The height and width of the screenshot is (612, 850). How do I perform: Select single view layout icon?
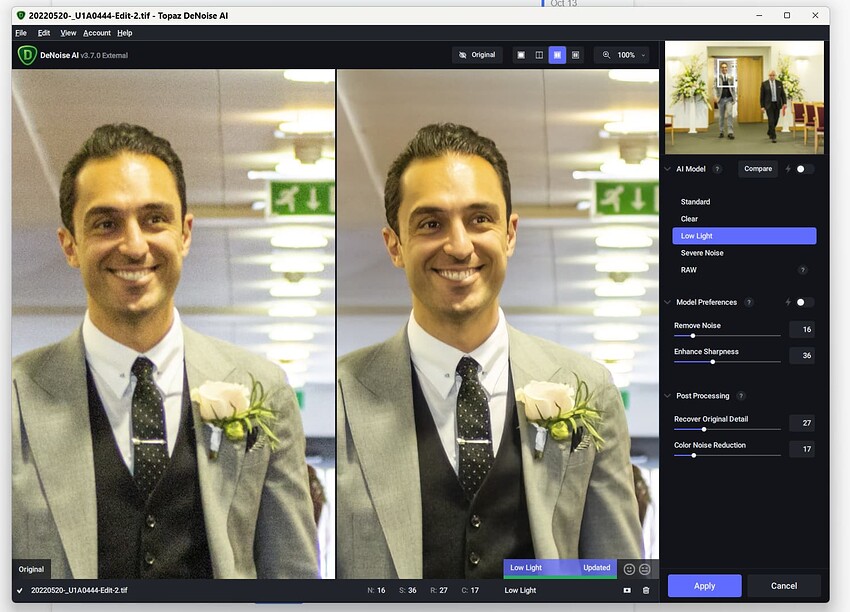(x=521, y=55)
